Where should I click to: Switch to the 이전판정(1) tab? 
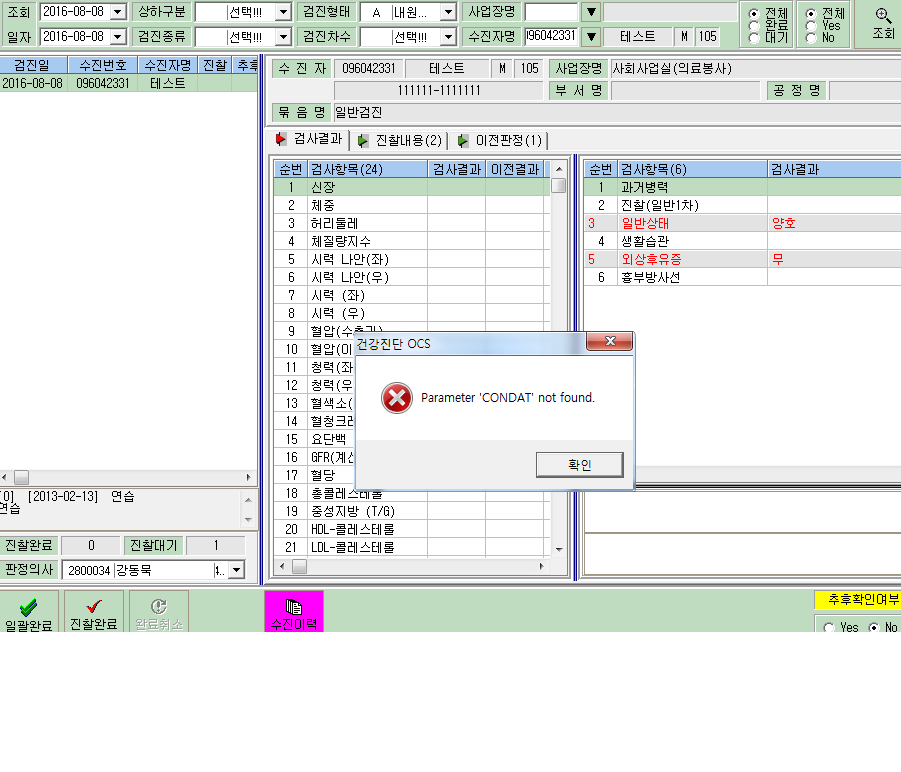[x=500, y=141]
